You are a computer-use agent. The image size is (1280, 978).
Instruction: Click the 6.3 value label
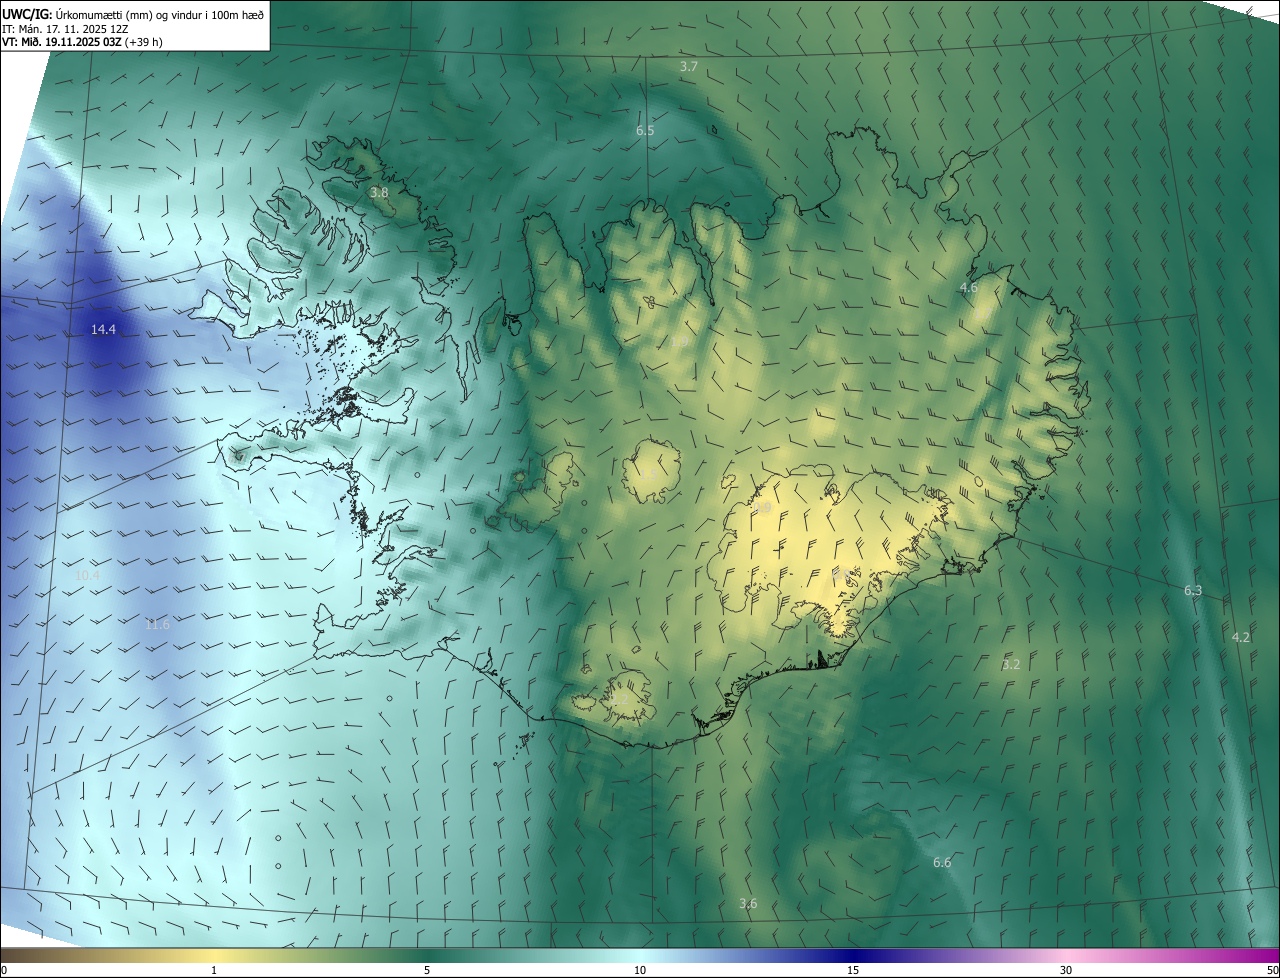click(x=1193, y=591)
